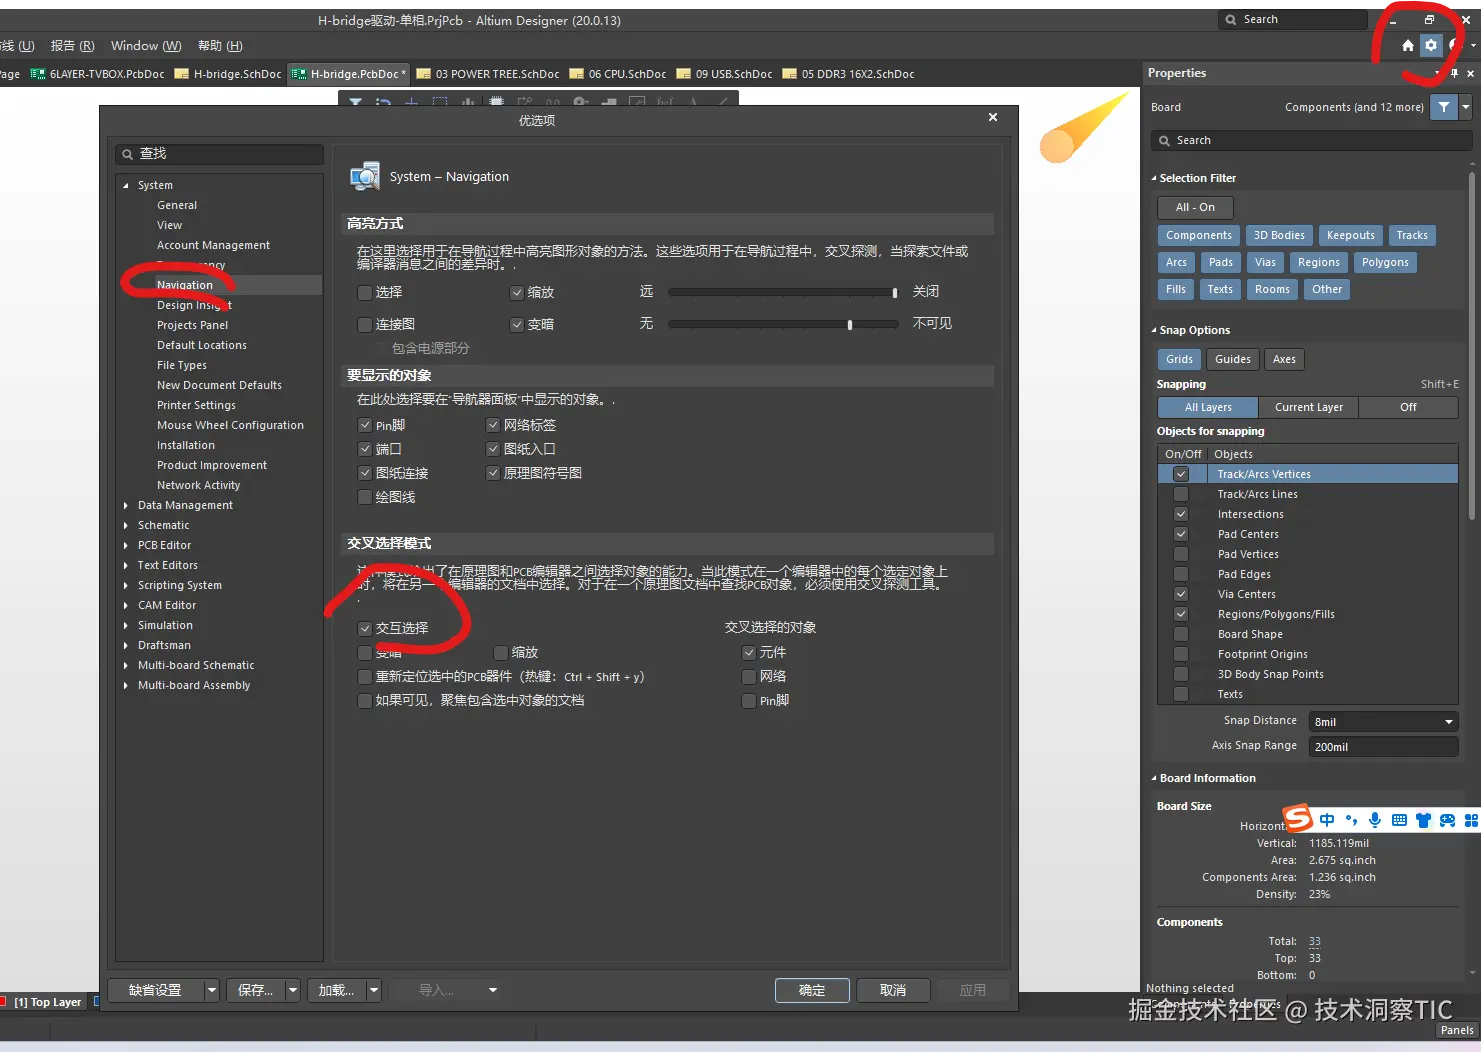
Task: Open the 缺省设置 dropdown arrow
Action: point(212,990)
